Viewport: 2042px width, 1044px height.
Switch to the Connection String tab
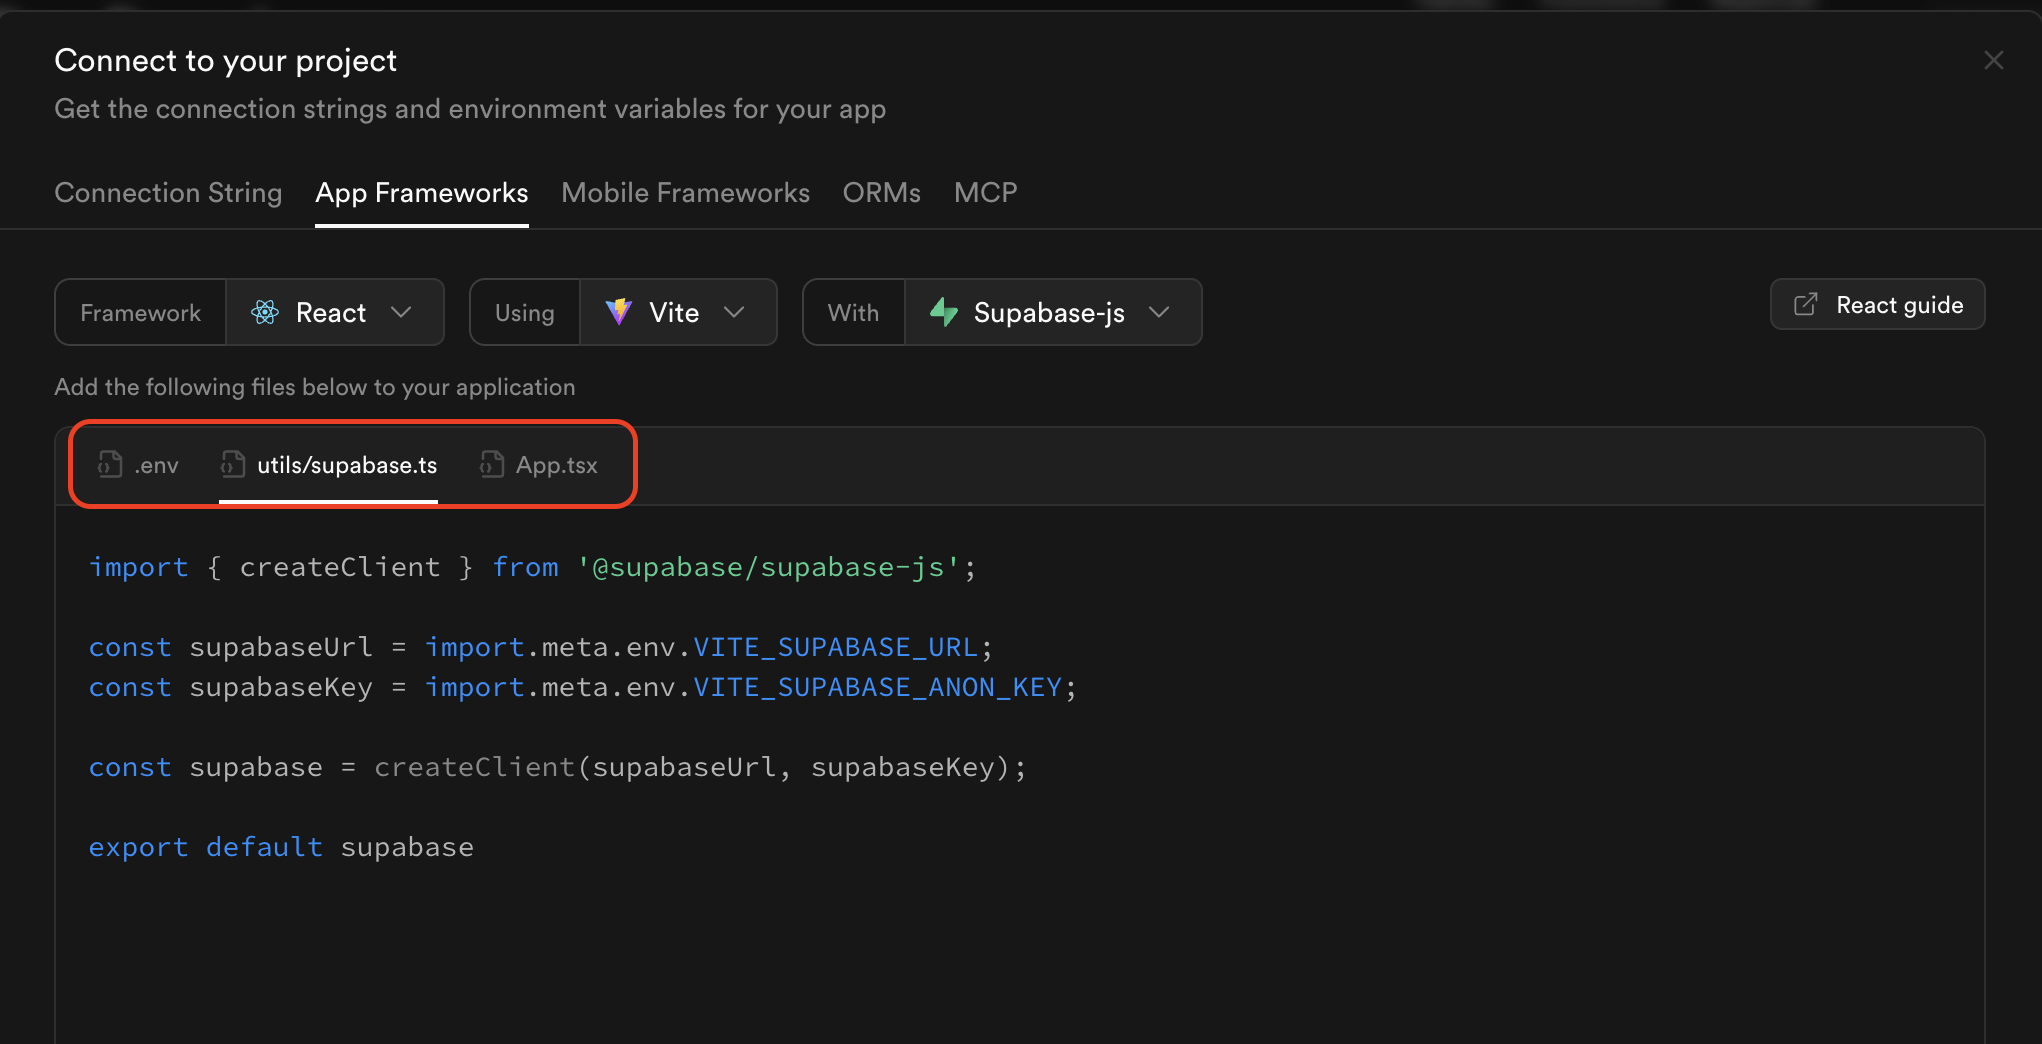pyautogui.click(x=168, y=192)
